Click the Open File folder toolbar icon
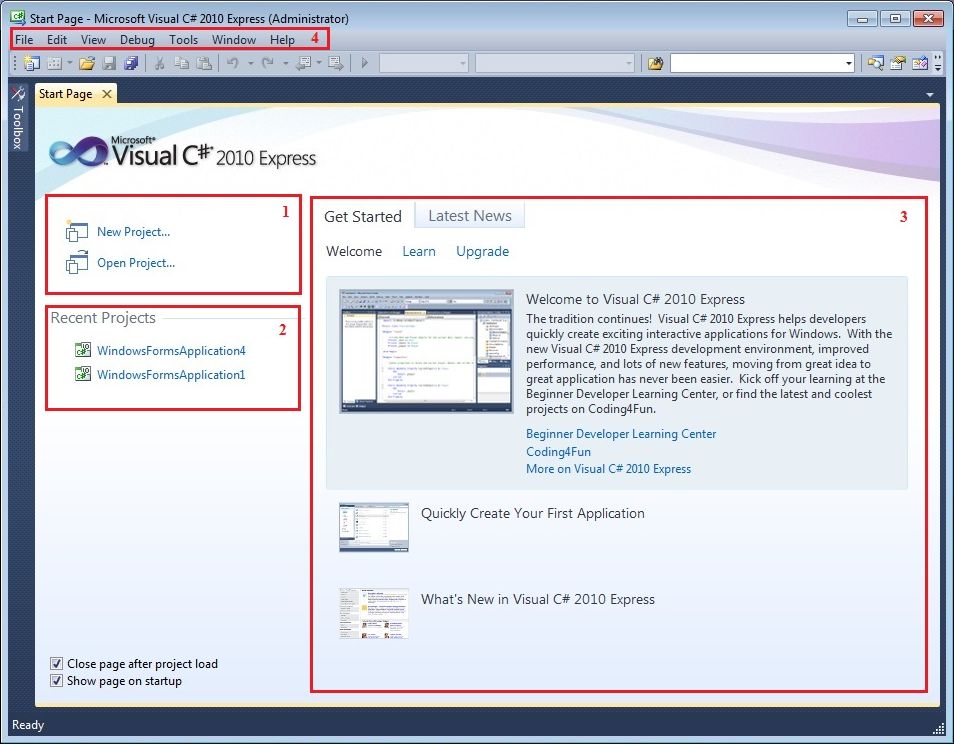 point(86,64)
